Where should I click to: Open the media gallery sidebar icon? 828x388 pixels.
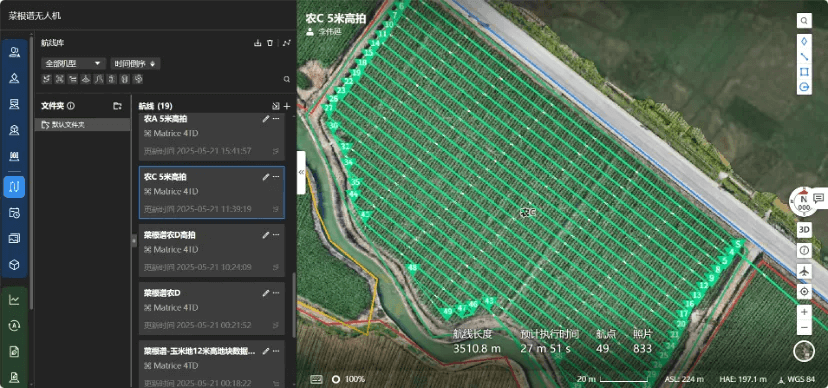pos(14,239)
